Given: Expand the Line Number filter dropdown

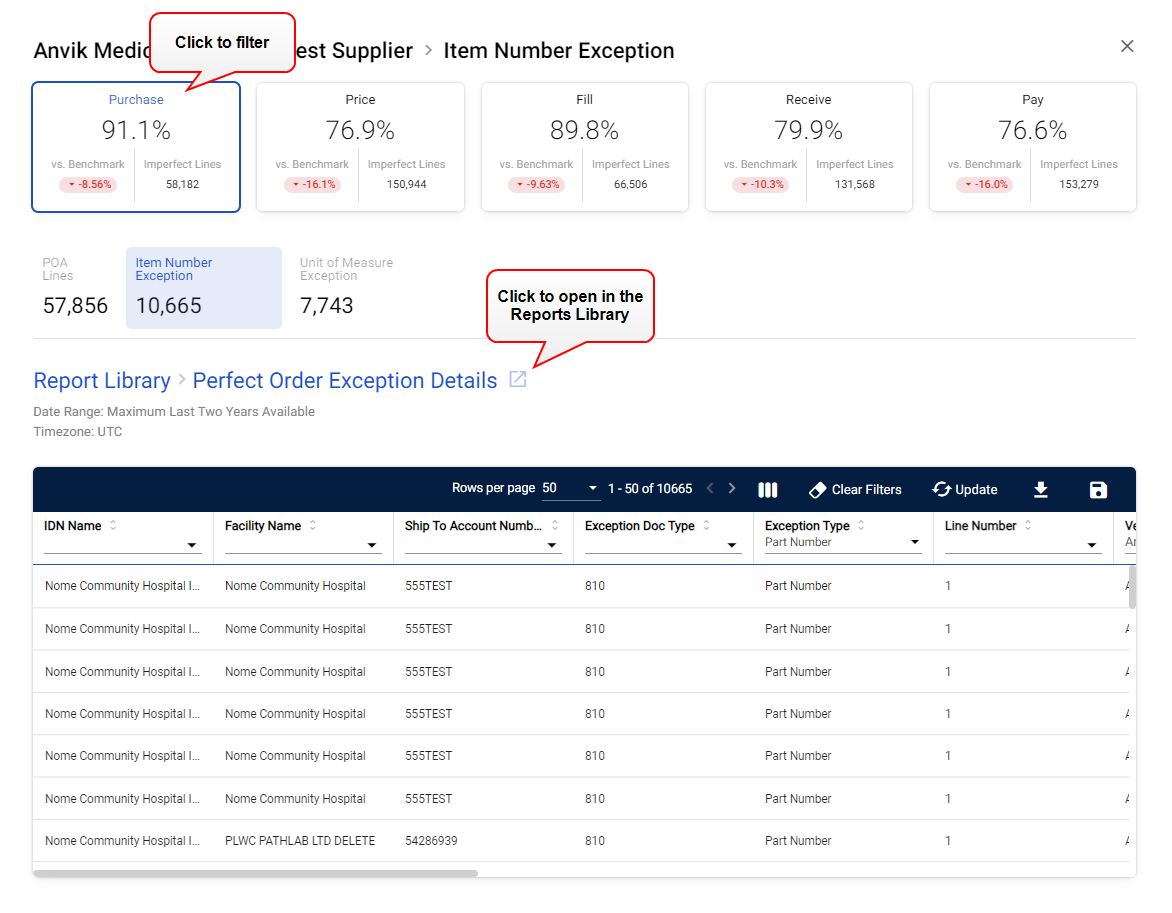Looking at the screenshot, I should pyautogui.click(x=1091, y=546).
